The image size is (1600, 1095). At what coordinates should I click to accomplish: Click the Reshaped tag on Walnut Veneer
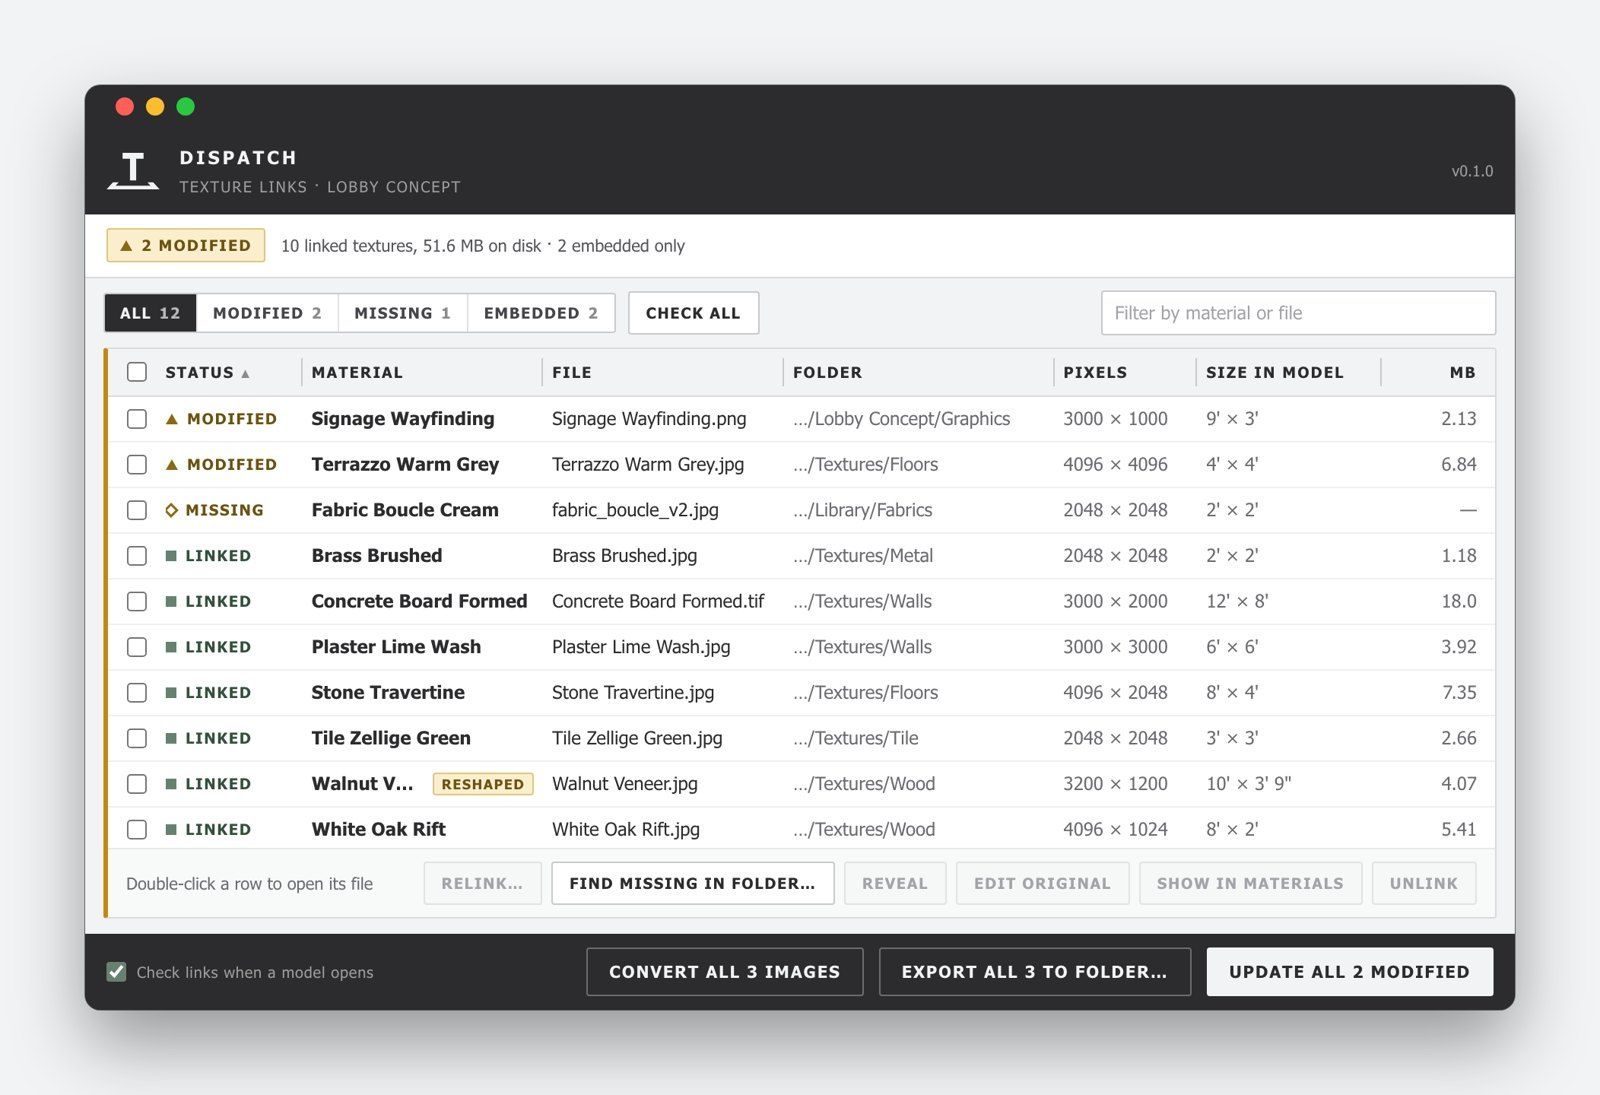(x=483, y=784)
